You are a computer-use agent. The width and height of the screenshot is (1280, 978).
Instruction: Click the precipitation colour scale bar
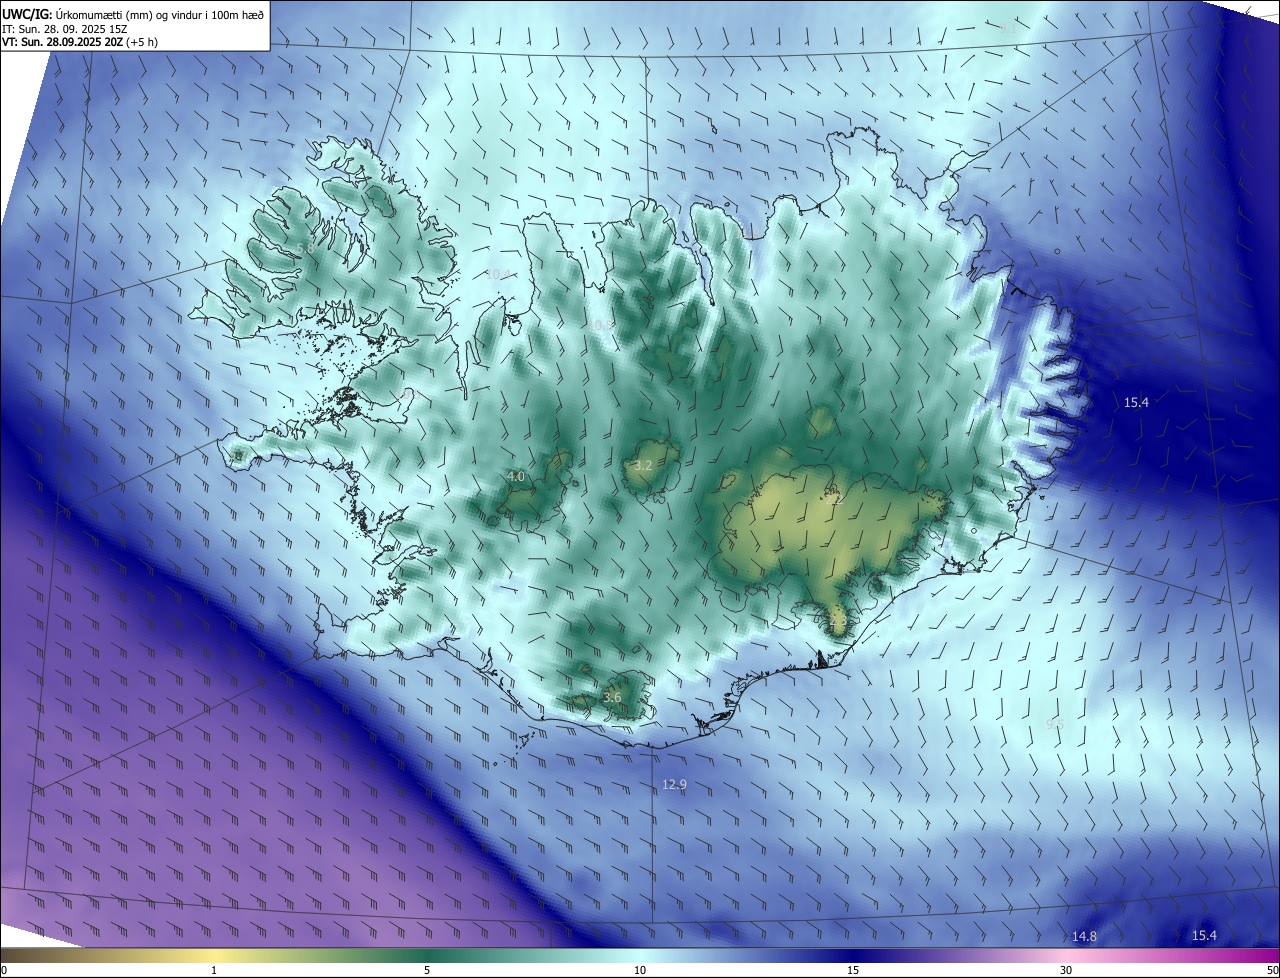tap(640, 955)
